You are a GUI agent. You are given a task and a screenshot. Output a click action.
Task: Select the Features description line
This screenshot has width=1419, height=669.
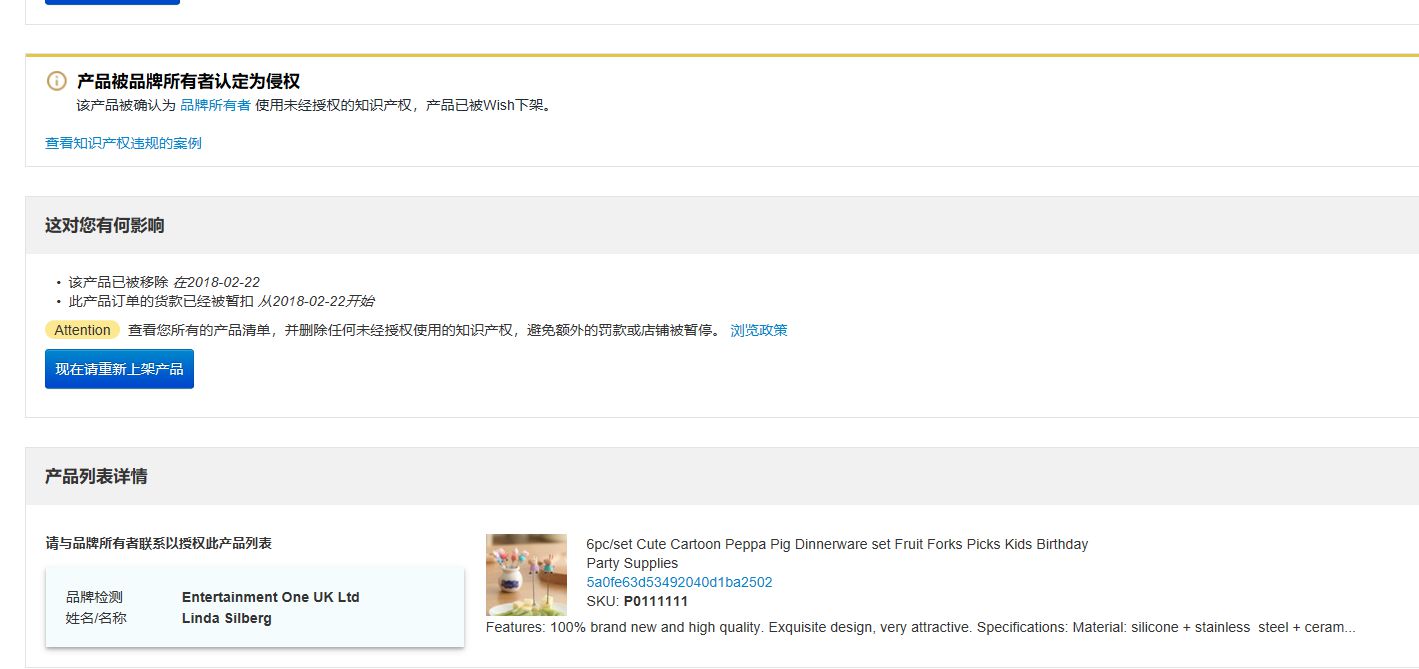coord(920,627)
